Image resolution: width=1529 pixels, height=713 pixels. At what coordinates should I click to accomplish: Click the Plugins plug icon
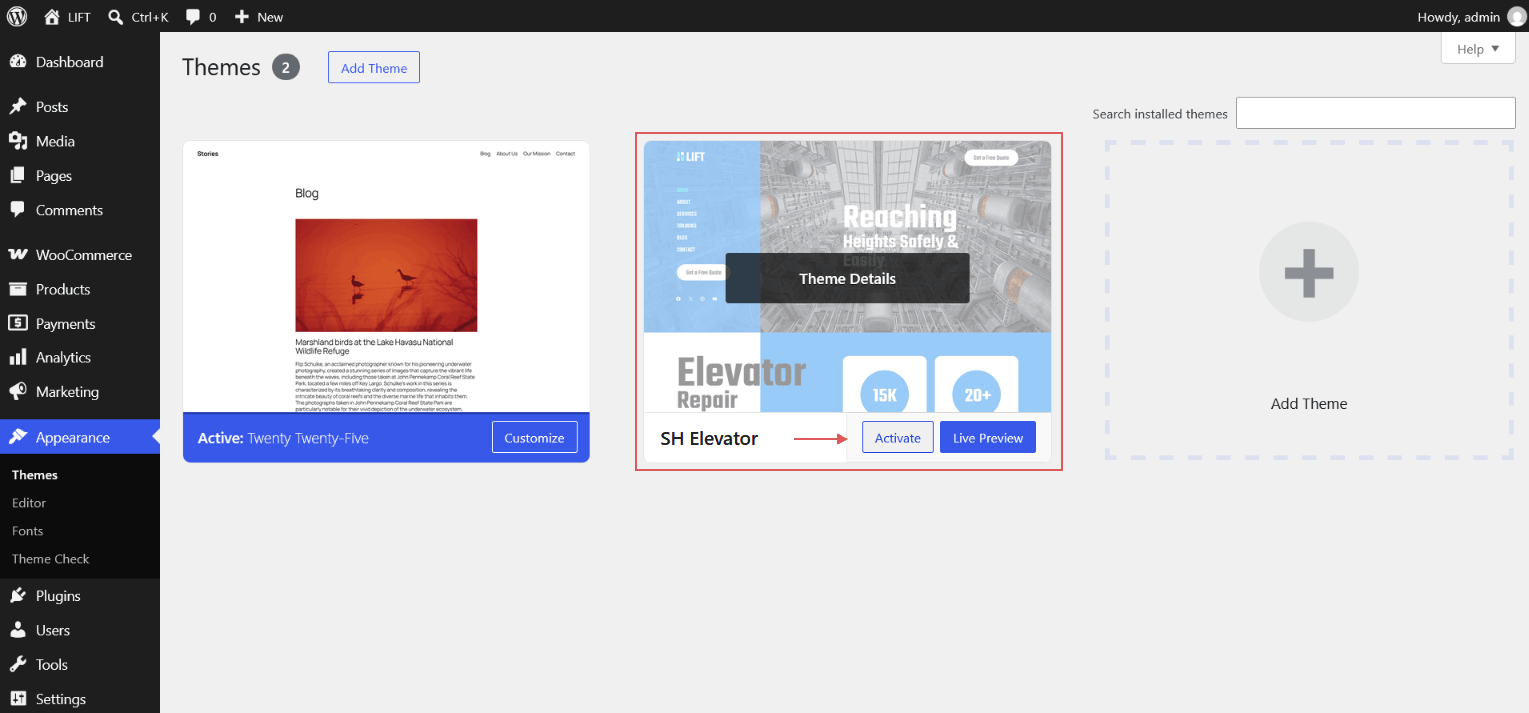click(18, 596)
